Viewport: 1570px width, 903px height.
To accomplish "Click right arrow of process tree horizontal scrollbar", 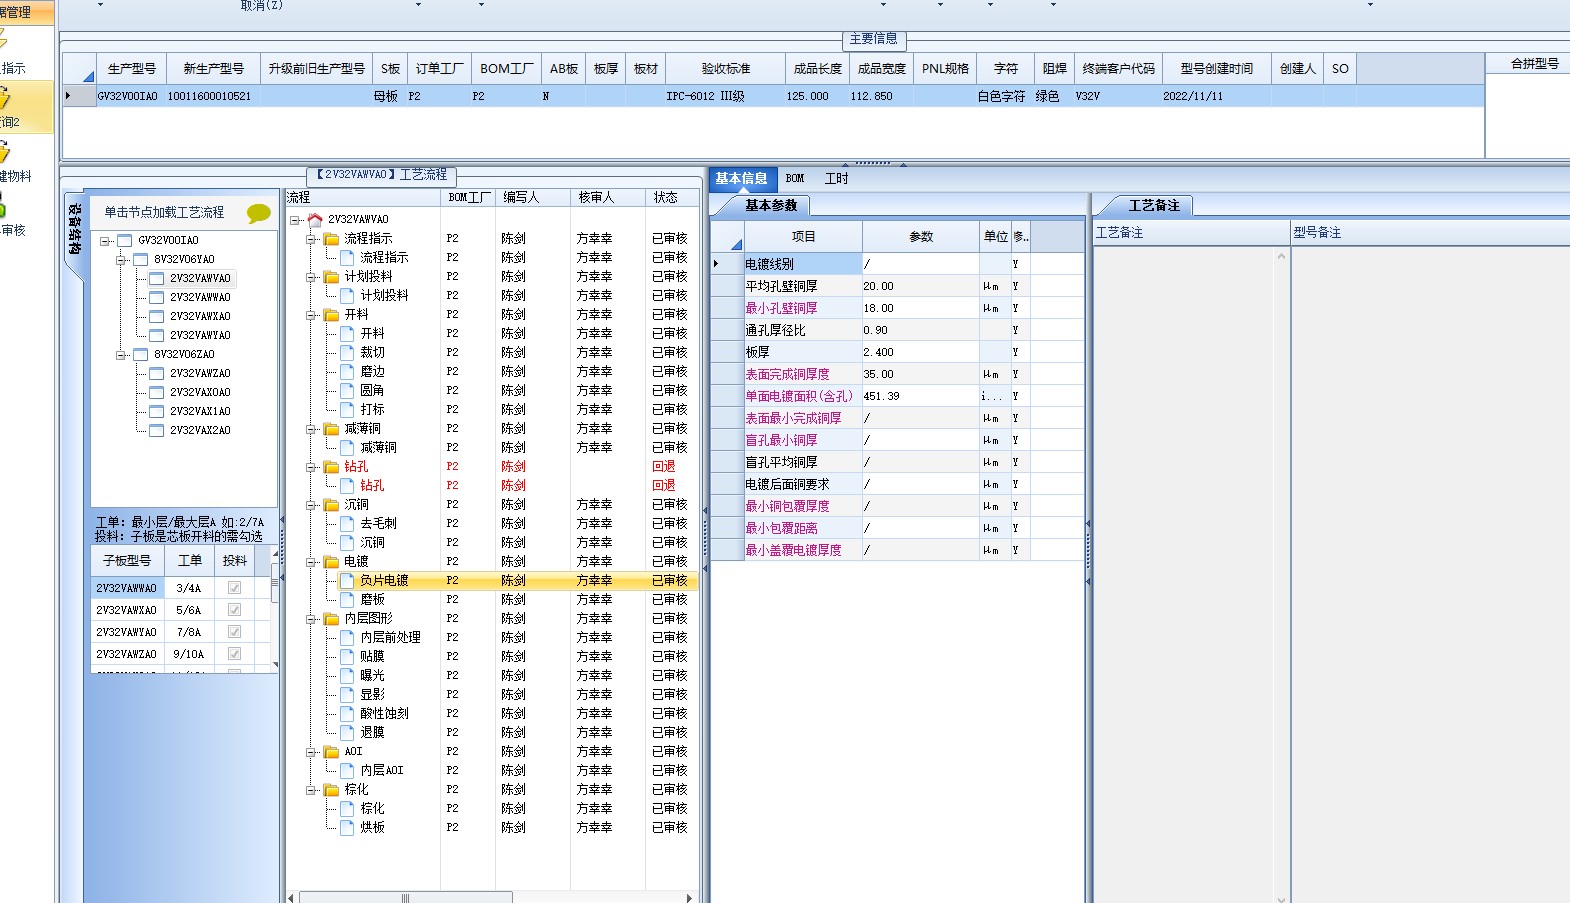I will [x=689, y=897].
